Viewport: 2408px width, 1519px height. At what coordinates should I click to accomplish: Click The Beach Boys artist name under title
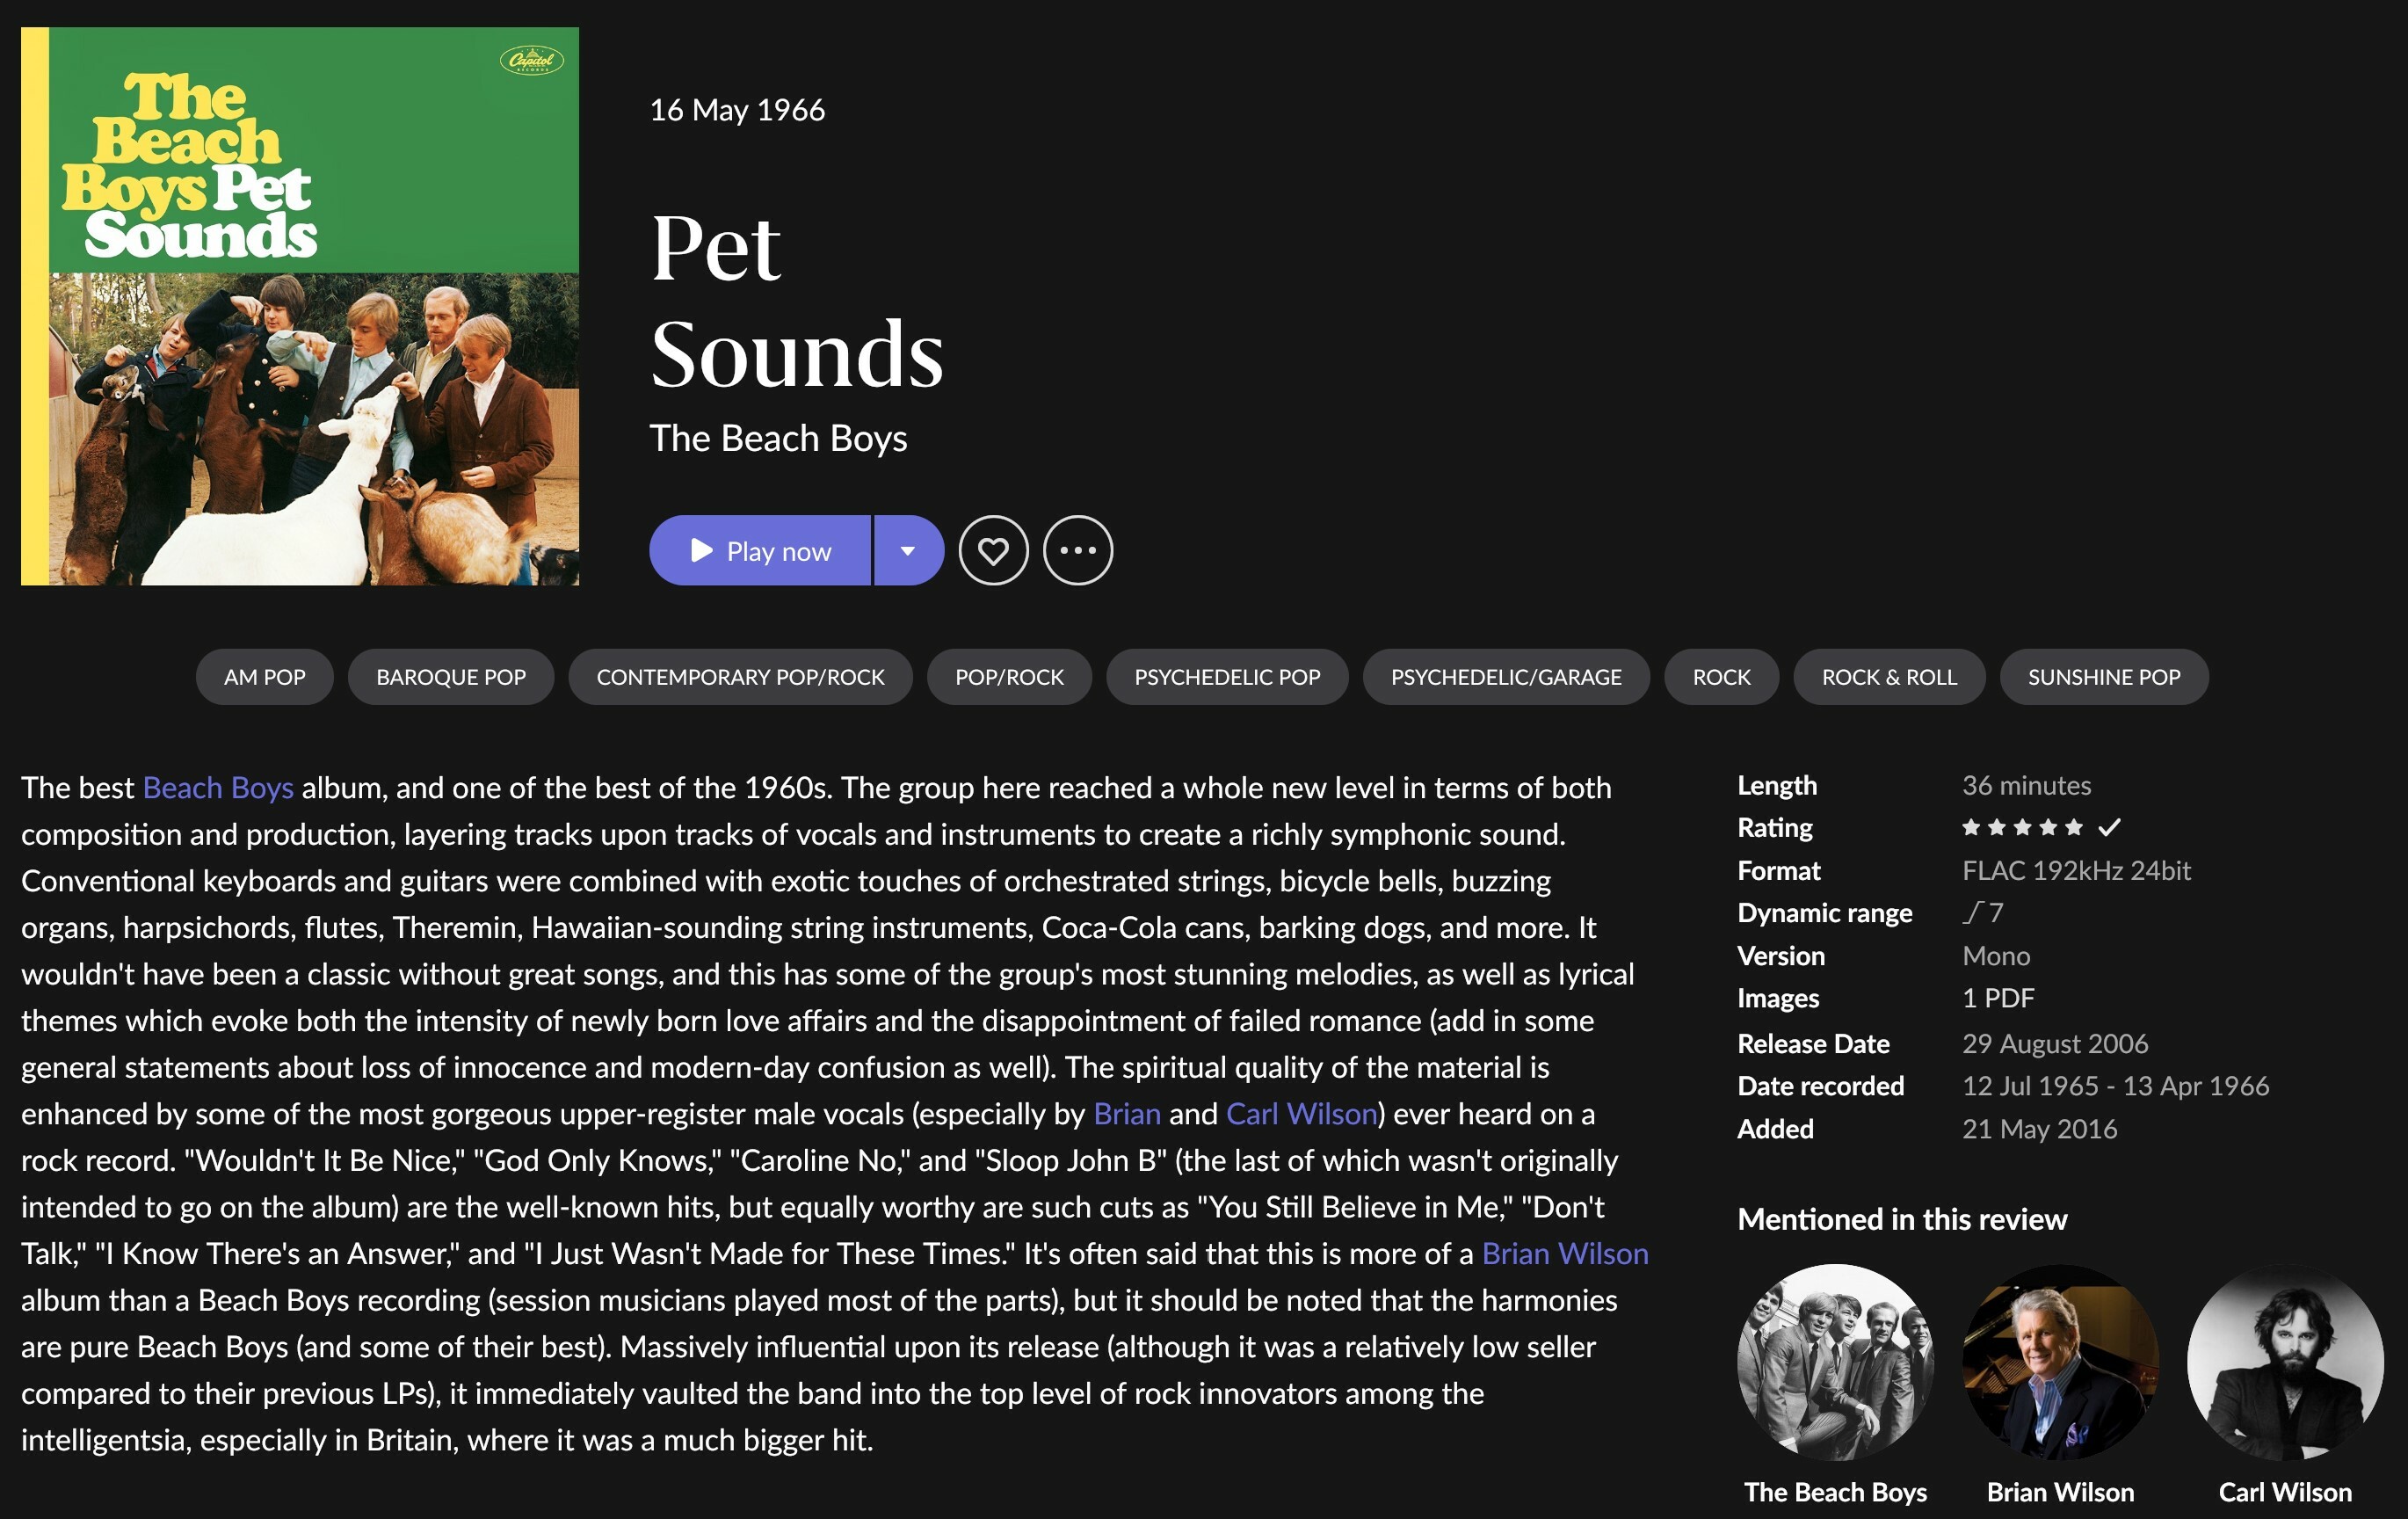pos(778,438)
